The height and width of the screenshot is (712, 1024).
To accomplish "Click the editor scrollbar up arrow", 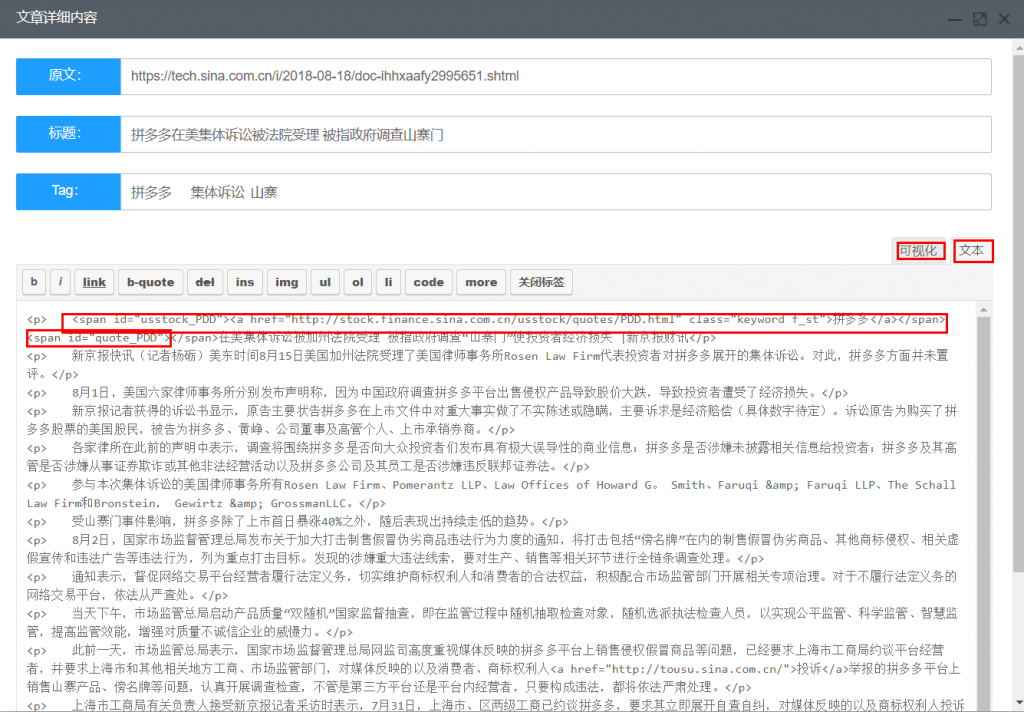I will 984,310.
